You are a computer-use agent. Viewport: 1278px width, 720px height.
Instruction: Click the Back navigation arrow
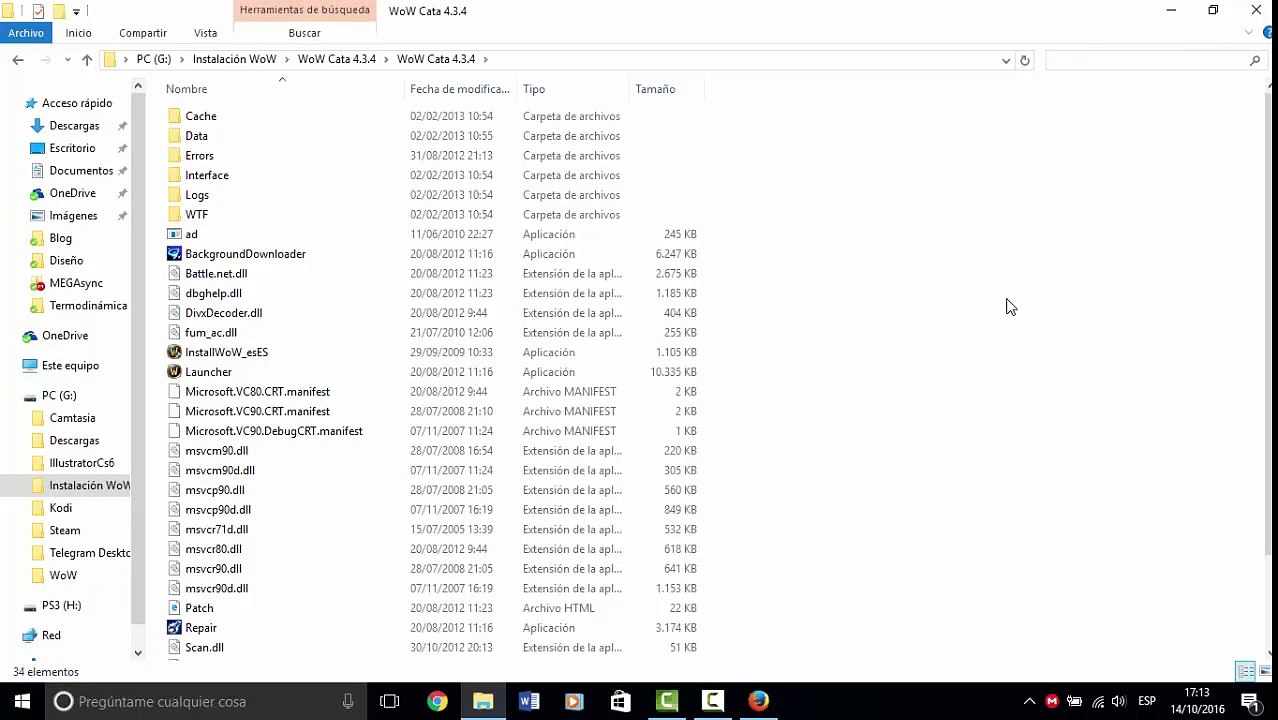coord(18,60)
